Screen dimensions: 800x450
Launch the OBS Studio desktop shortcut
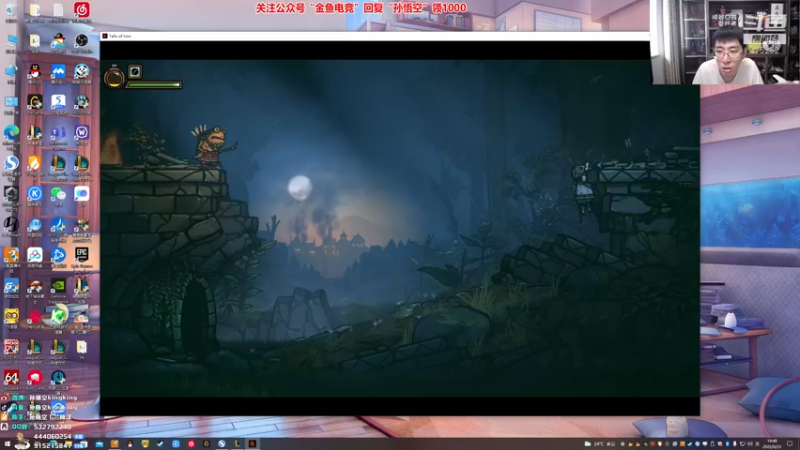click(x=82, y=40)
